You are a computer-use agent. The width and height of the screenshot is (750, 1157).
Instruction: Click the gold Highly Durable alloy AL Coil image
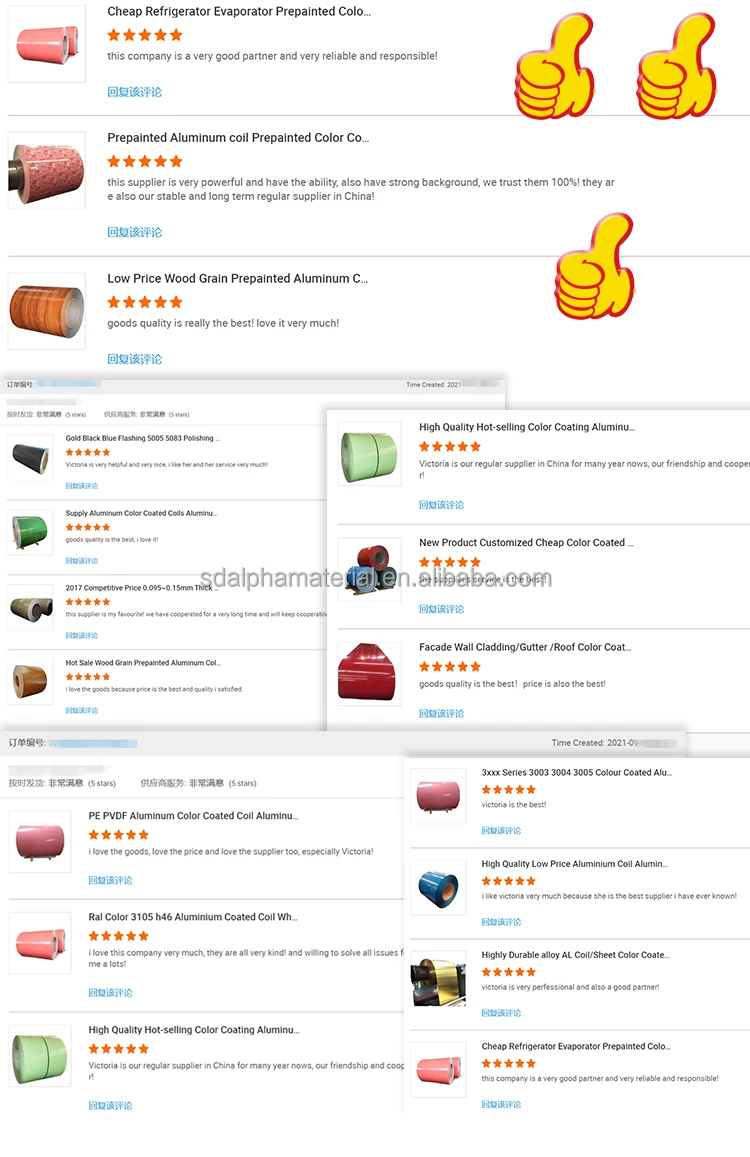438,978
